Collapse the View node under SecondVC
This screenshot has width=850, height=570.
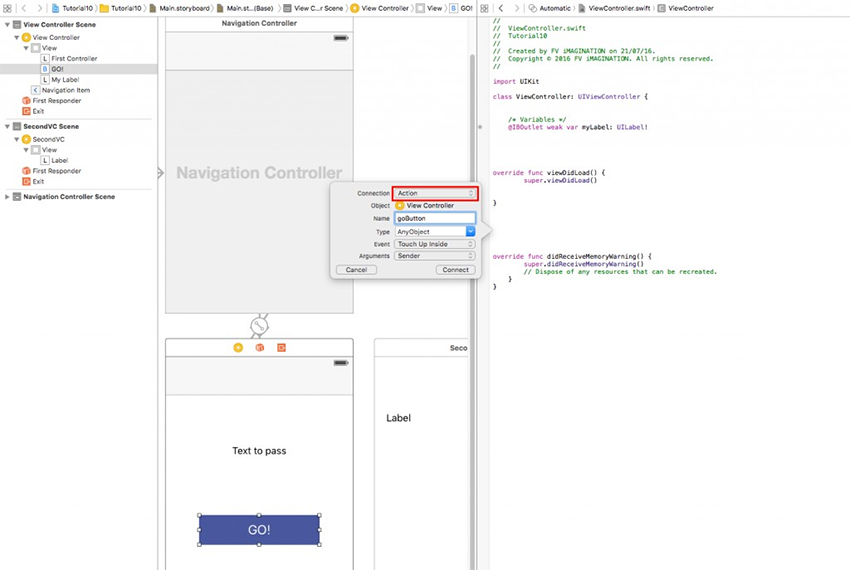tap(26, 150)
